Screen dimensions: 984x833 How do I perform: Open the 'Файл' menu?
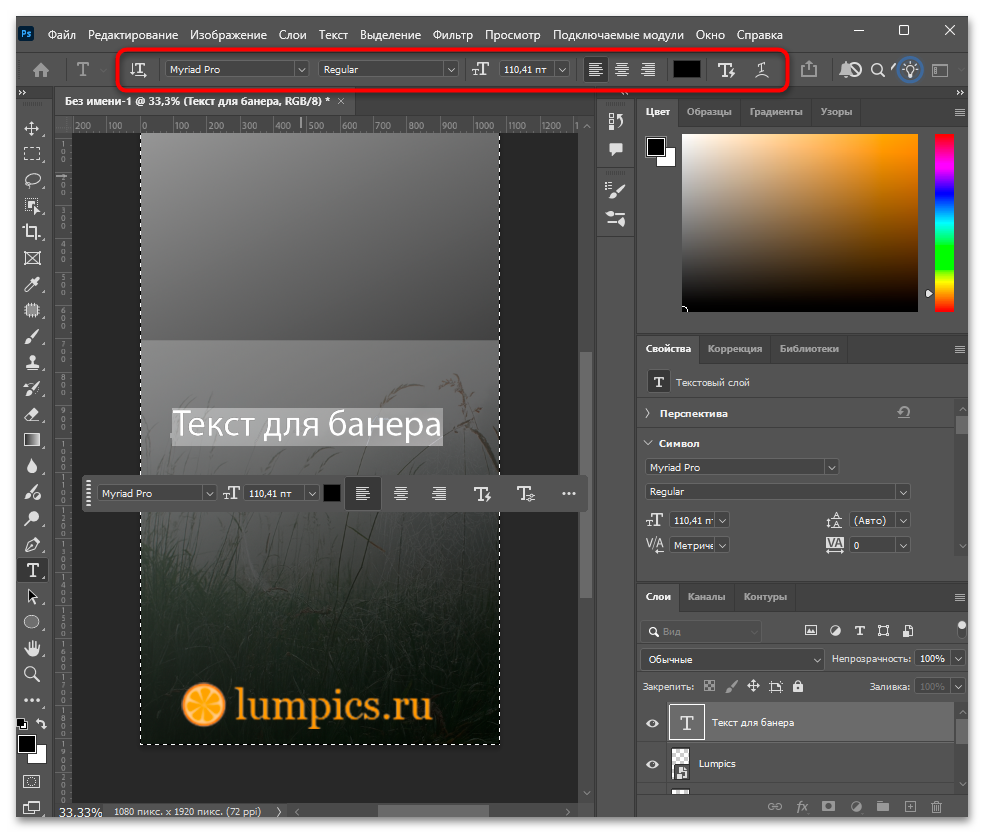62,35
